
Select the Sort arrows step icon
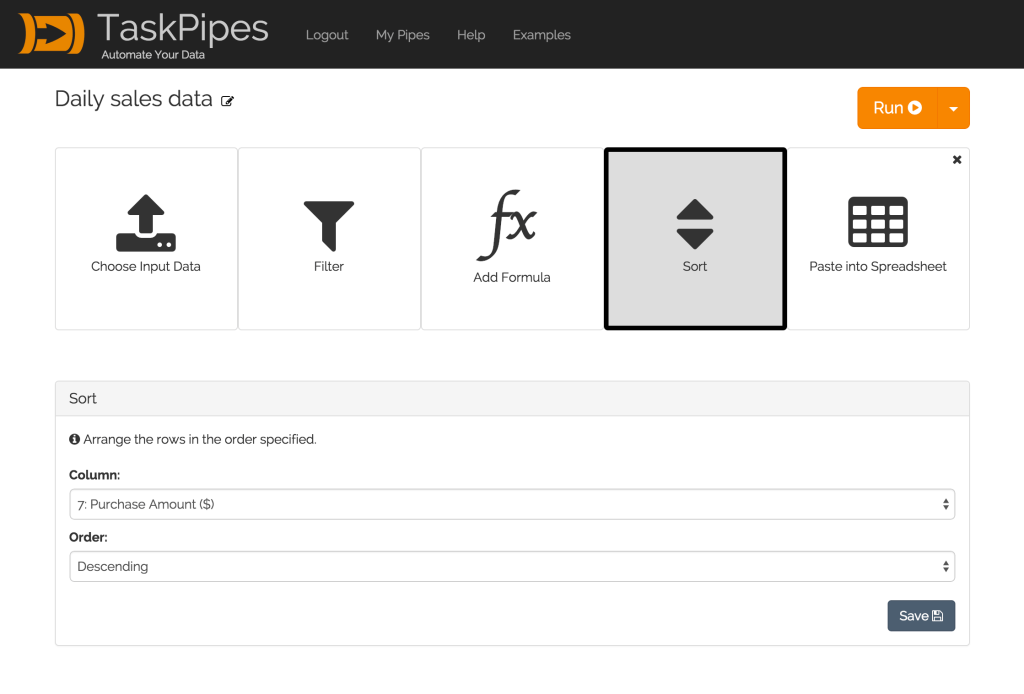695,225
